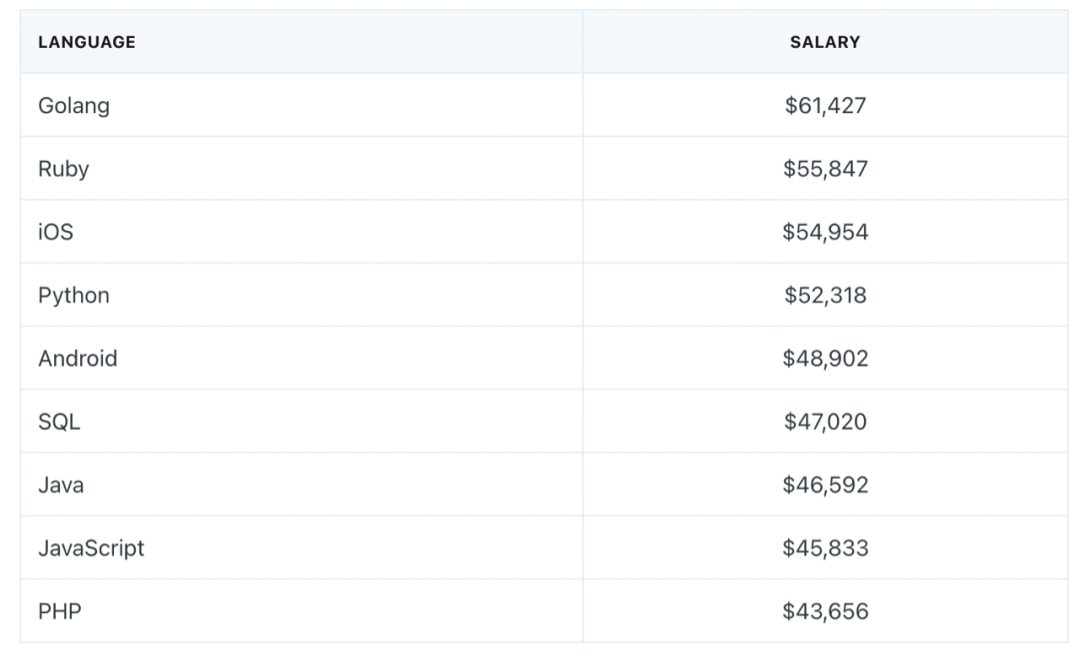Screen dimensions: 1080x656
Task: Select the Golang language cell
Action: pos(74,105)
